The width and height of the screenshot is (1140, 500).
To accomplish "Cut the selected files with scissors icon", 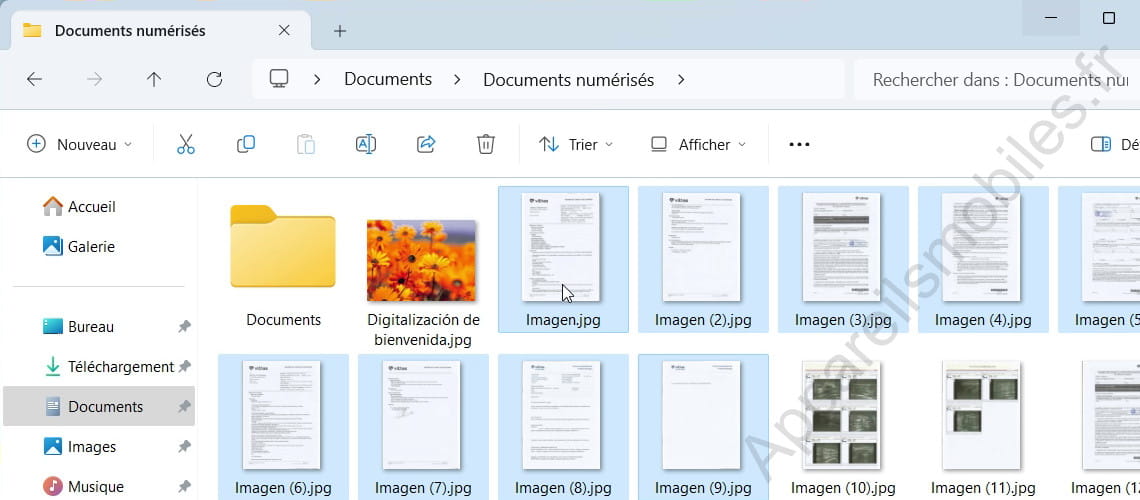I will coord(185,144).
